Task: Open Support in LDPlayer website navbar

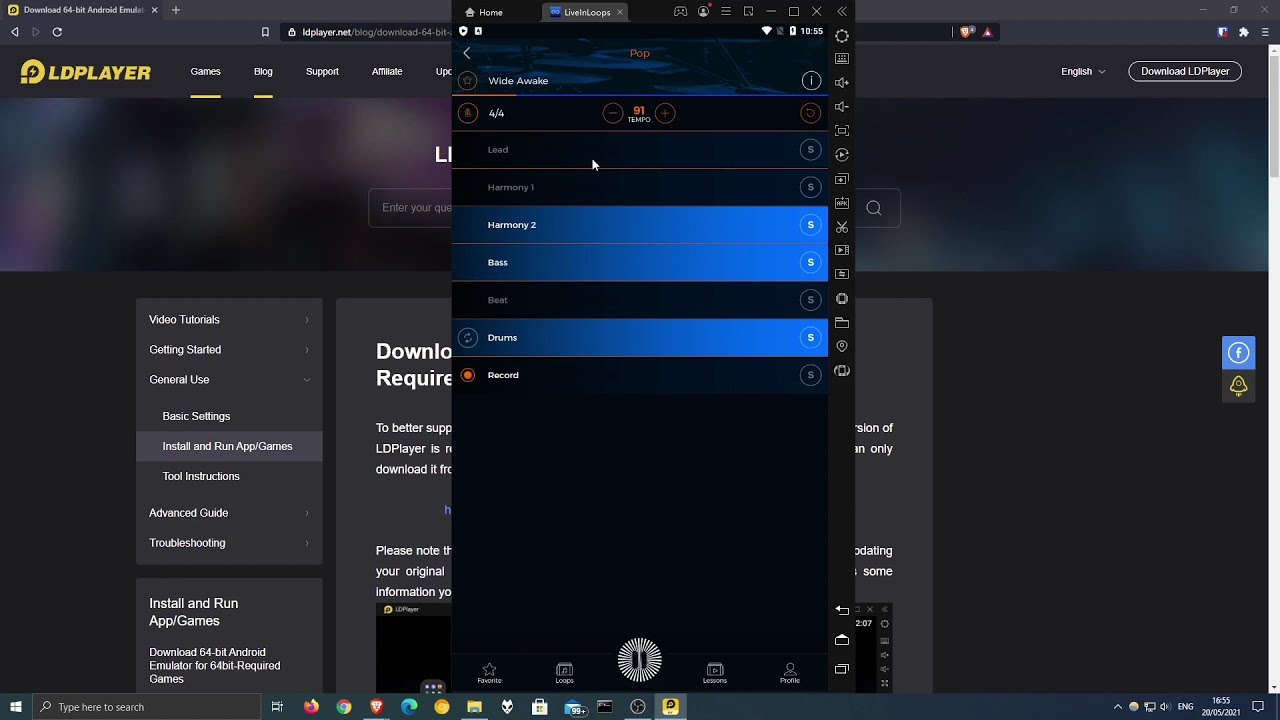Action: click(322, 71)
